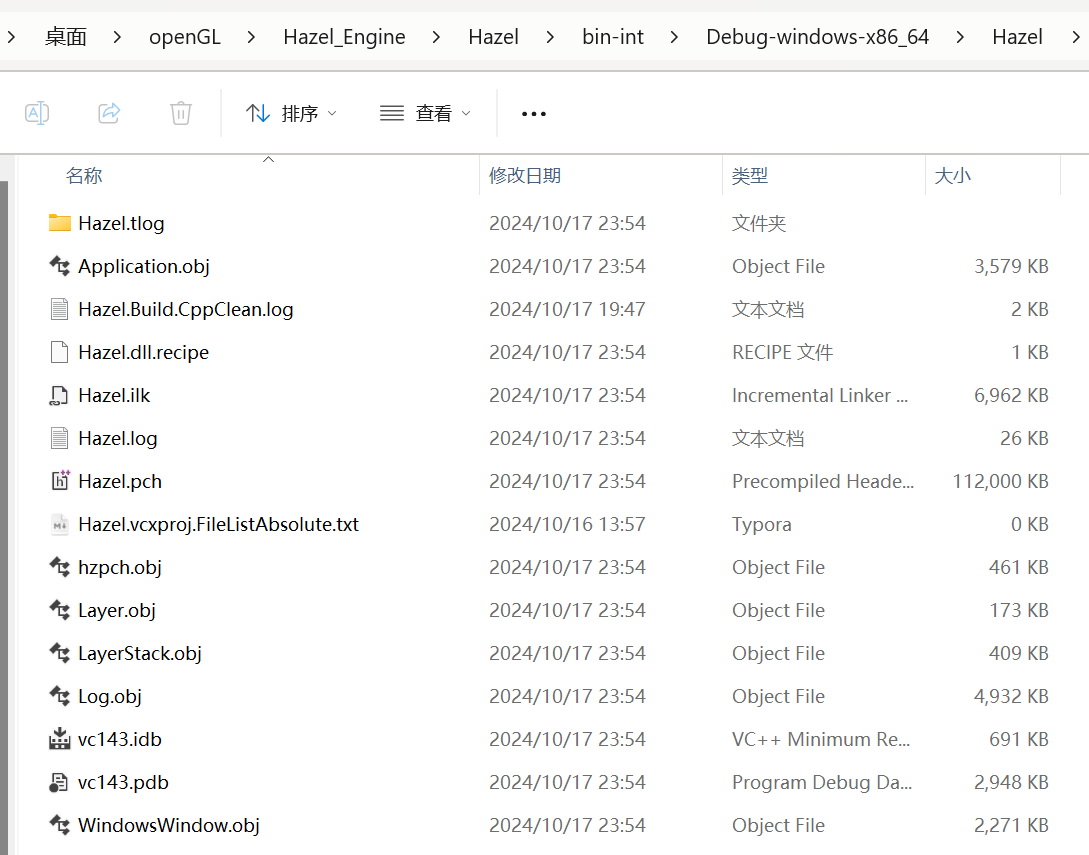
Task: Select the Application.obj file
Action: tap(144, 266)
